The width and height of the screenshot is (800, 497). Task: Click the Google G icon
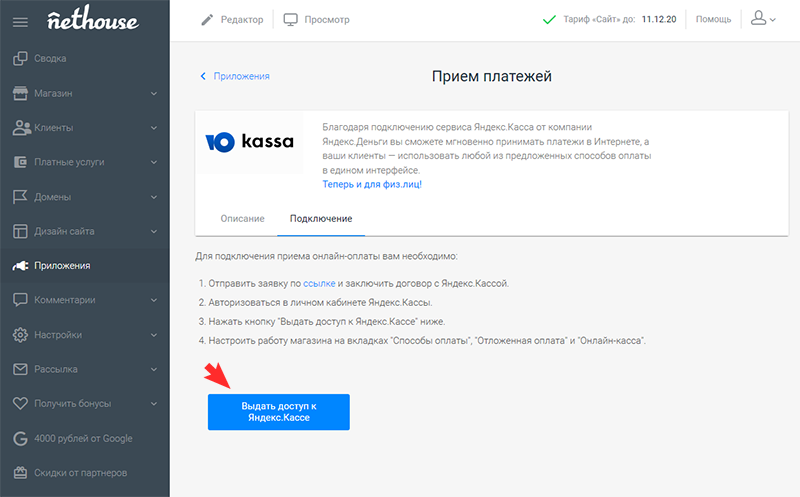20,438
